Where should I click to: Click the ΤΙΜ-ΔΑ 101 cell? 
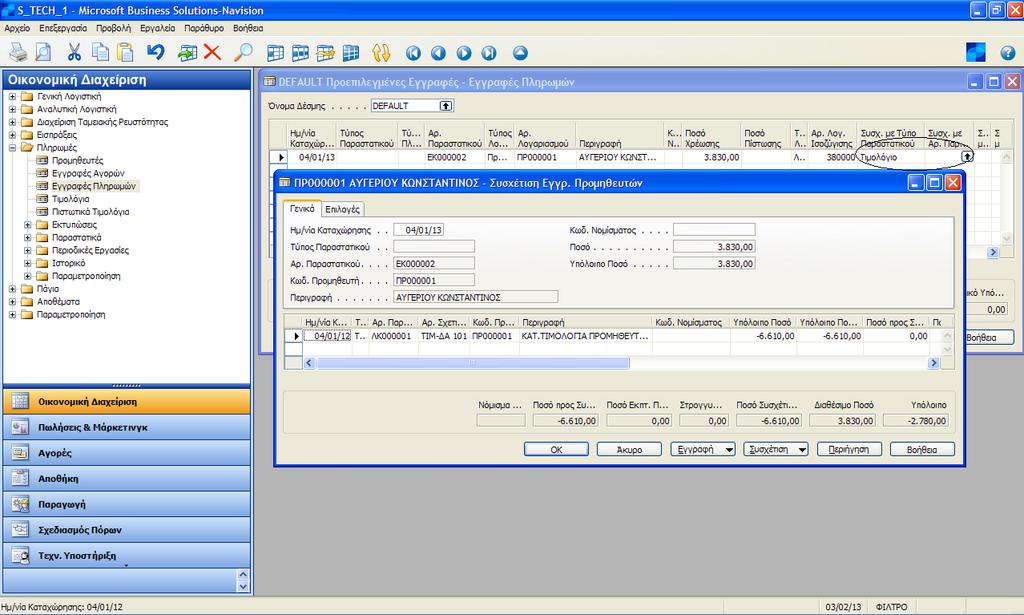click(443, 336)
